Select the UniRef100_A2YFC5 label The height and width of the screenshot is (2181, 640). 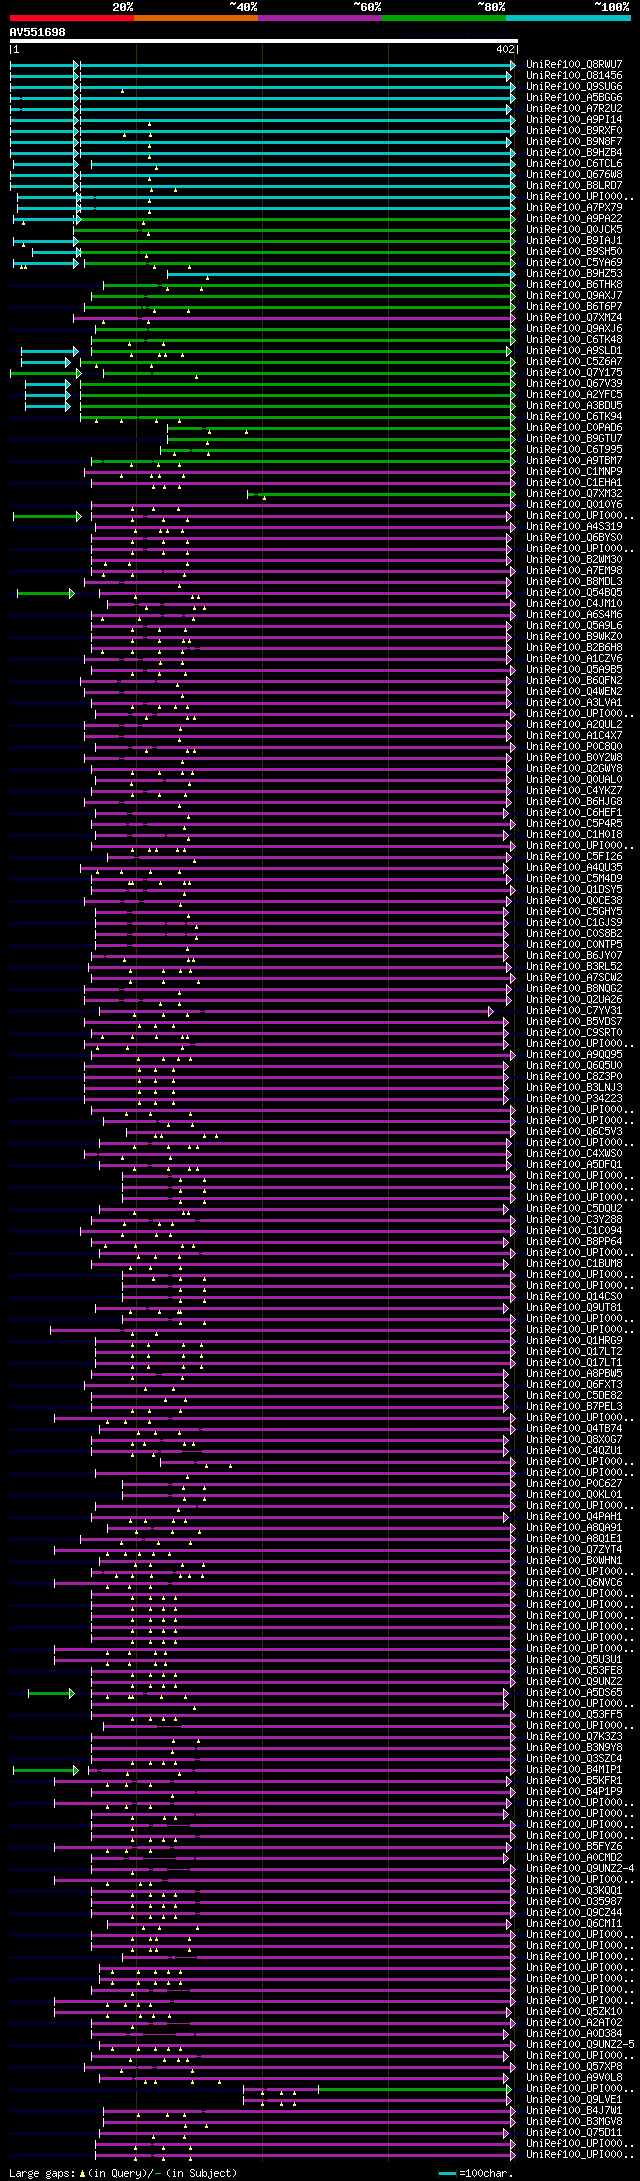click(x=574, y=395)
